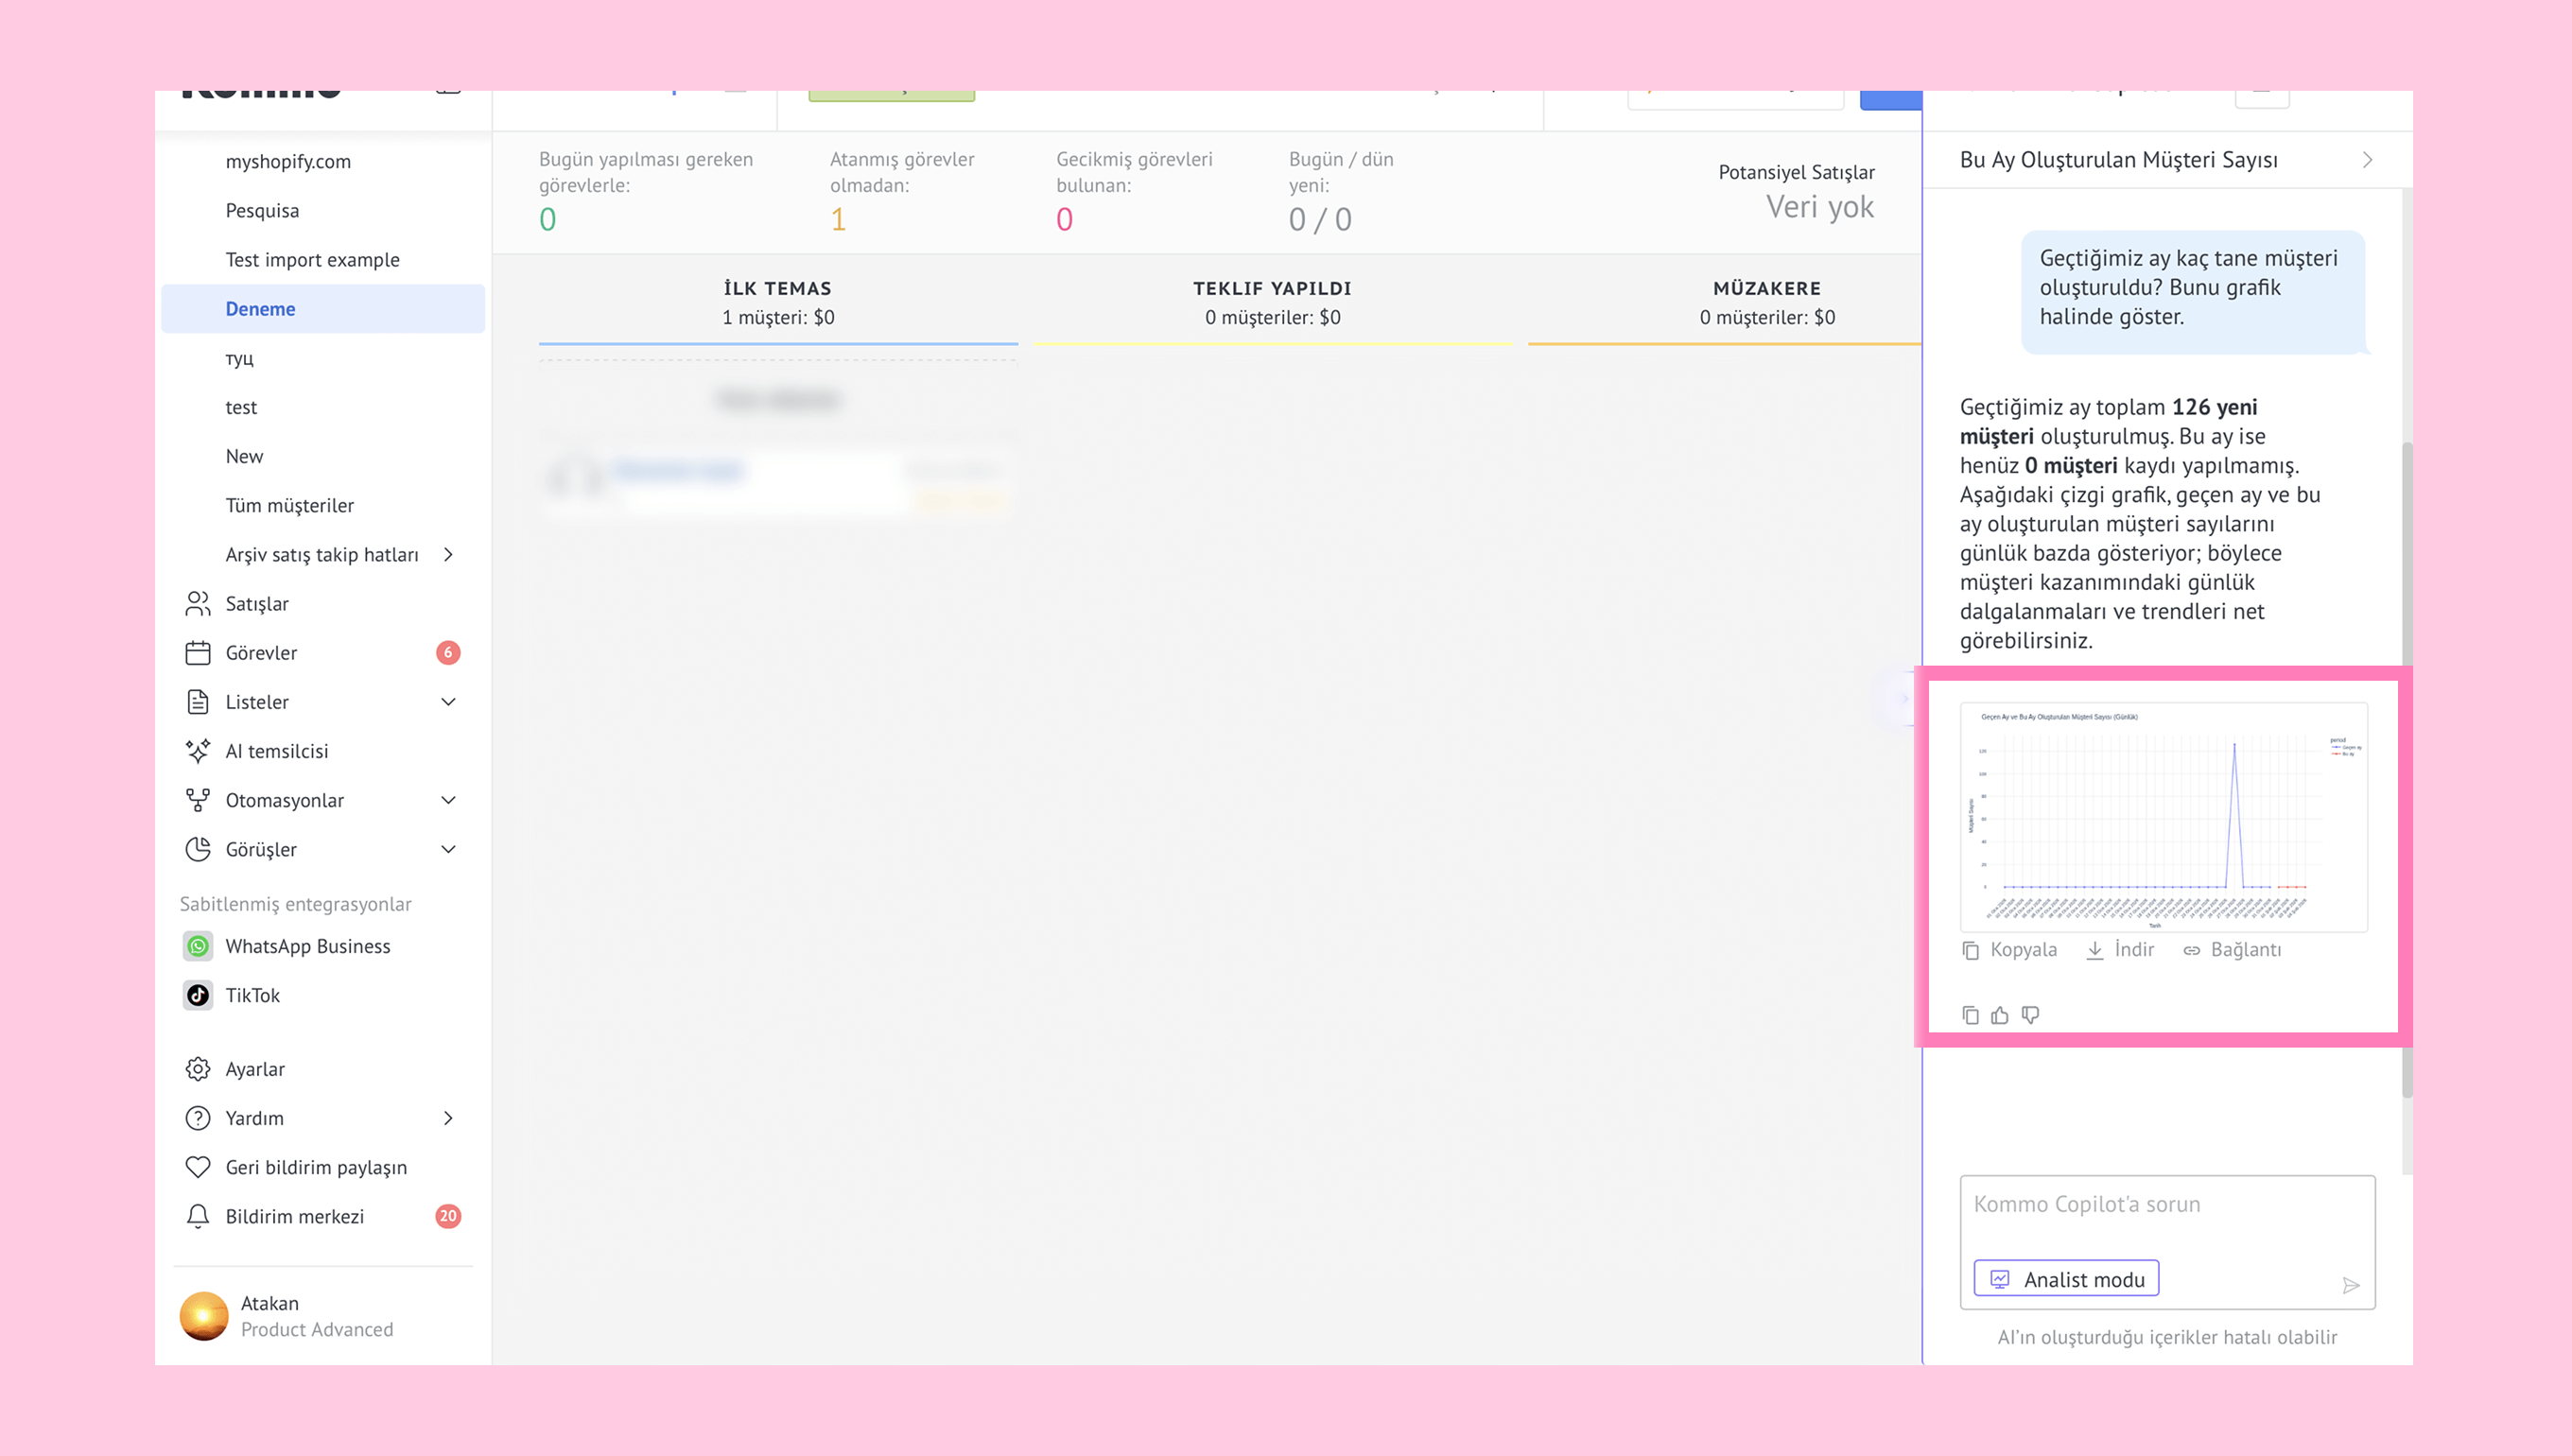Copy the AI response using copy icon

[1970, 1015]
